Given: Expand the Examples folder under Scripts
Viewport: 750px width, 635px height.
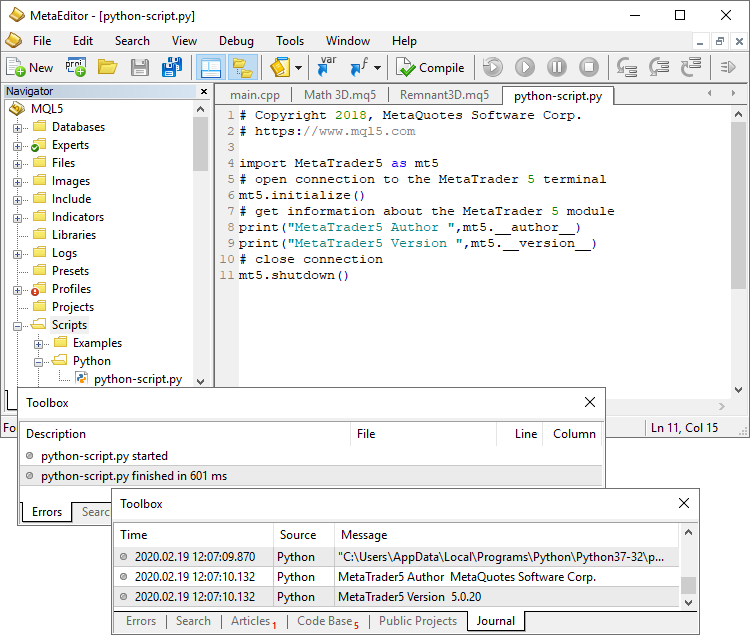Looking at the screenshot, I should [x=38, y=343].
